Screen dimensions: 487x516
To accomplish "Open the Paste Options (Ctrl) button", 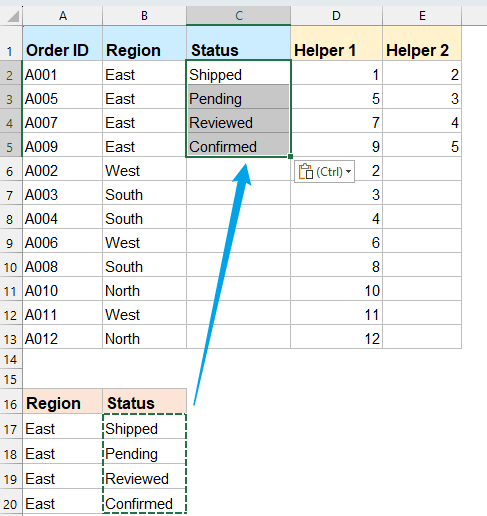I will (324, 172).
